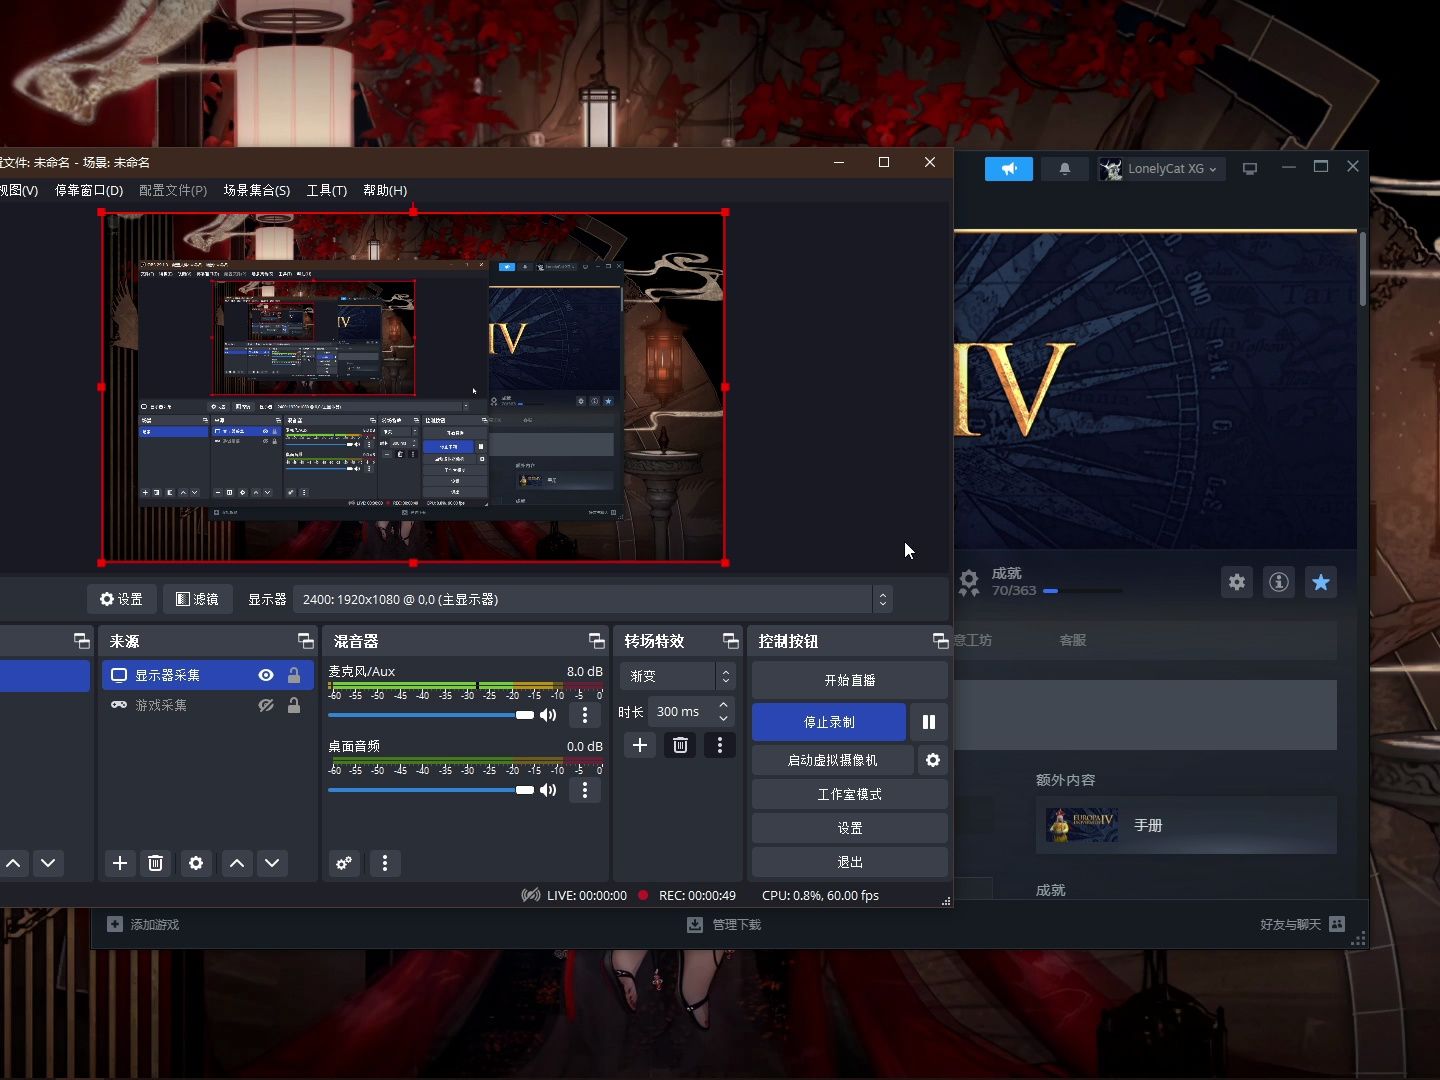Expand the 渐变 transition dropdown
The height and width of the screenshot is (1080, 1440).
678,676
